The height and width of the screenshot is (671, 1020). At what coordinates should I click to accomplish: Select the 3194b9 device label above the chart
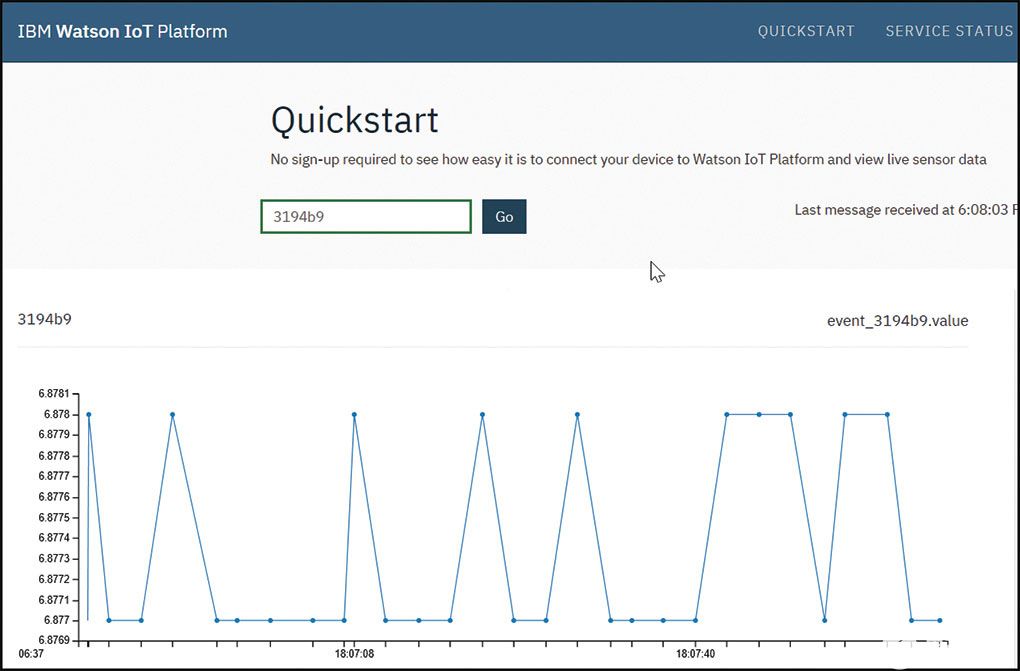45,320
